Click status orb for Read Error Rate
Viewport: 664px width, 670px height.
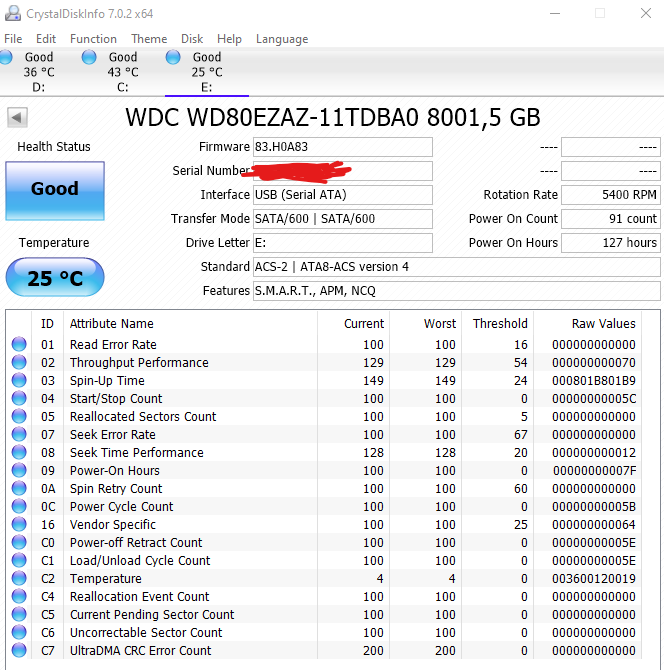pyautogui.click(x=19, y=344)
